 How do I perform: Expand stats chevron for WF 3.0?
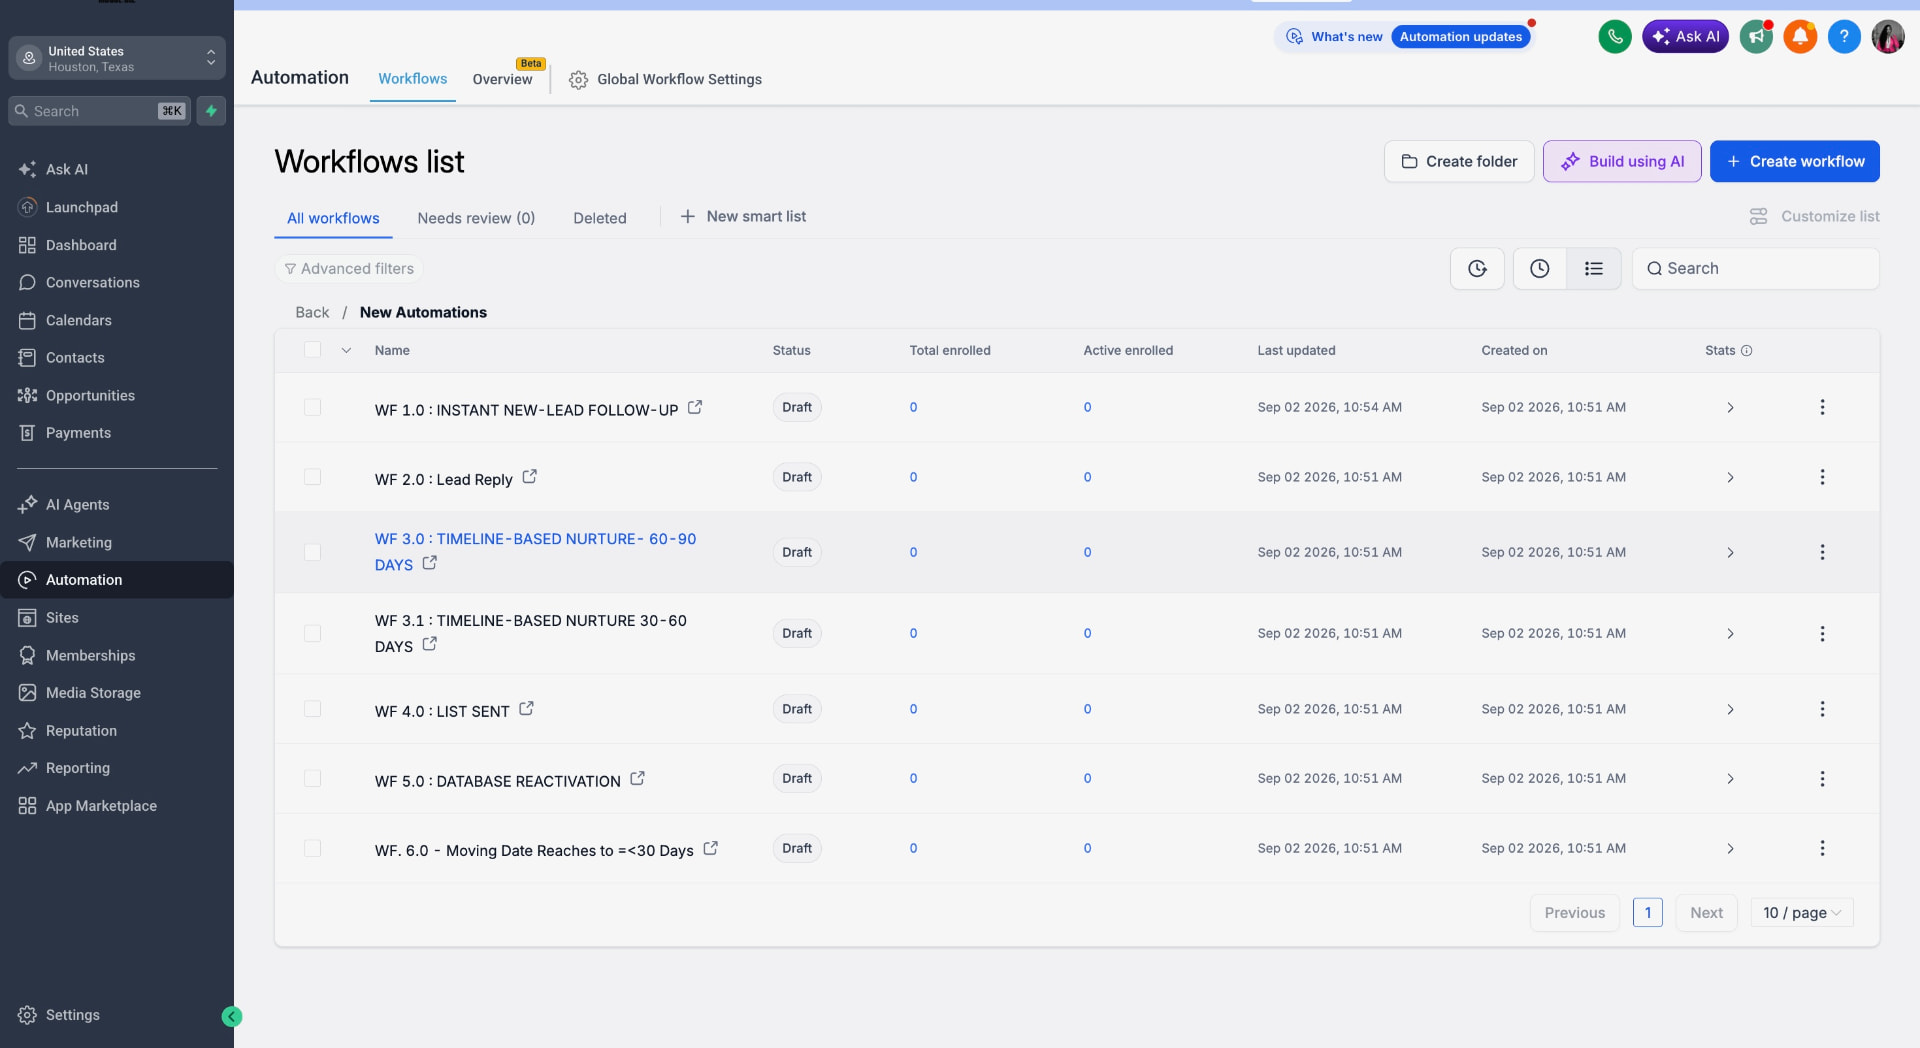point(1730,552)
